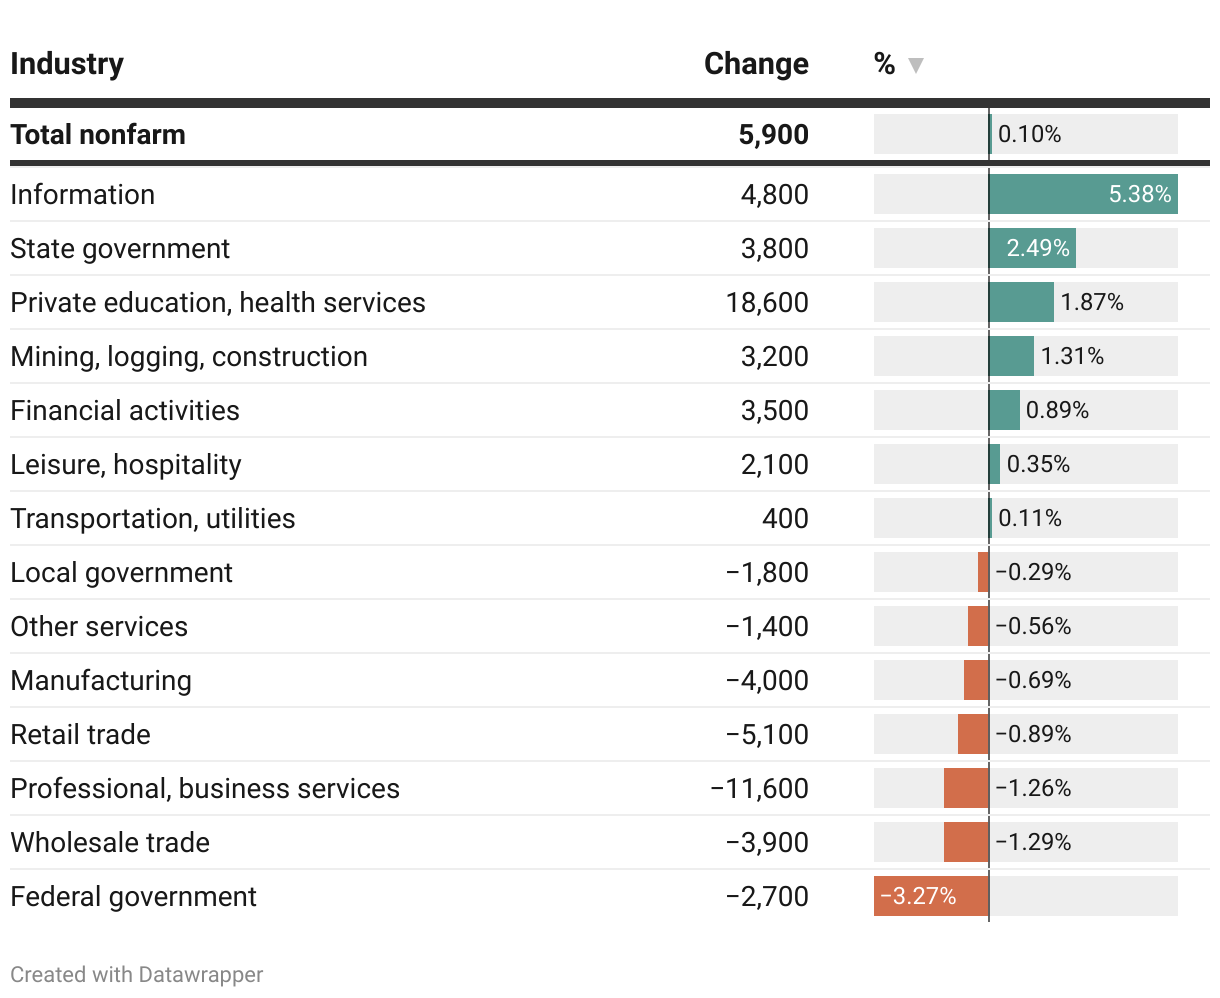Select the Wholesale trade row label
This screenshot has width=1220, height=998.
coord(110,842)
